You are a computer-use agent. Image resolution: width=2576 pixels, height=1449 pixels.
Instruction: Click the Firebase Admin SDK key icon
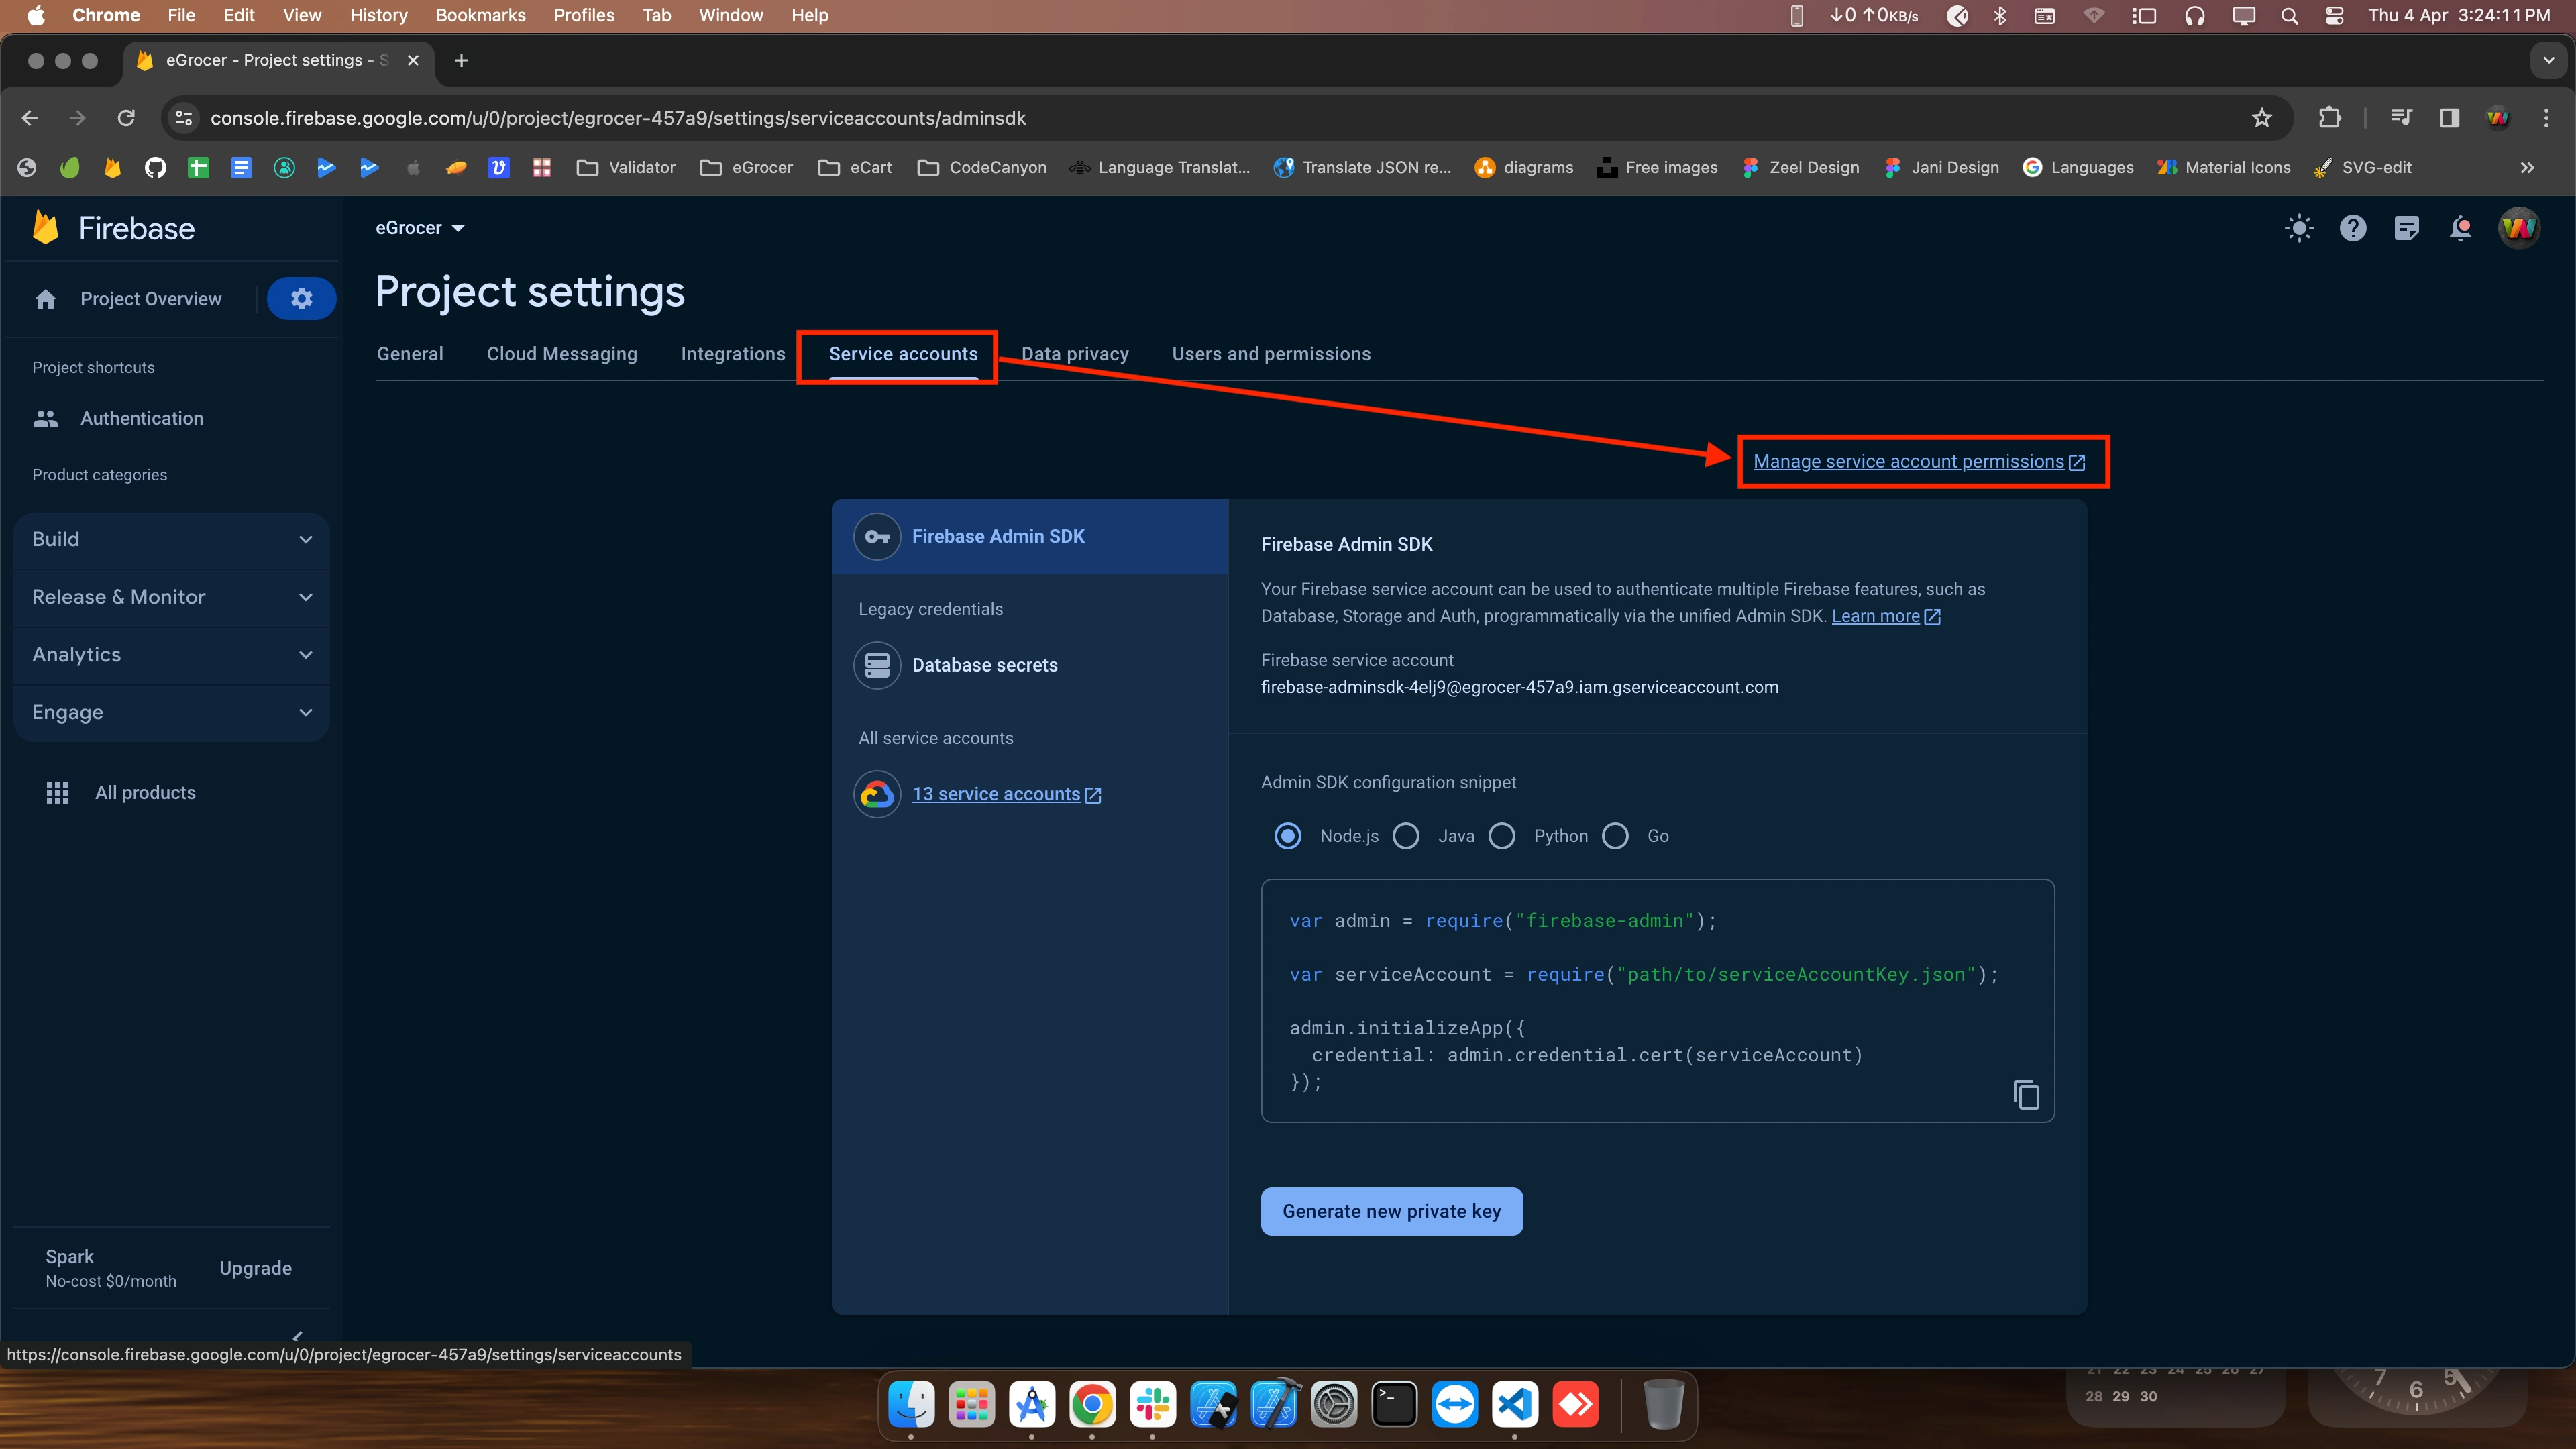(877, 537)
